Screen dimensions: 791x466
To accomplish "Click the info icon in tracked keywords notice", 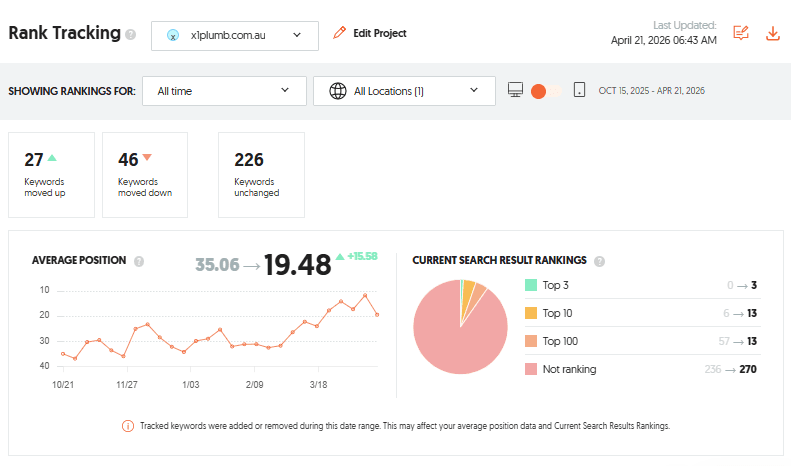I will coord(128,426).
